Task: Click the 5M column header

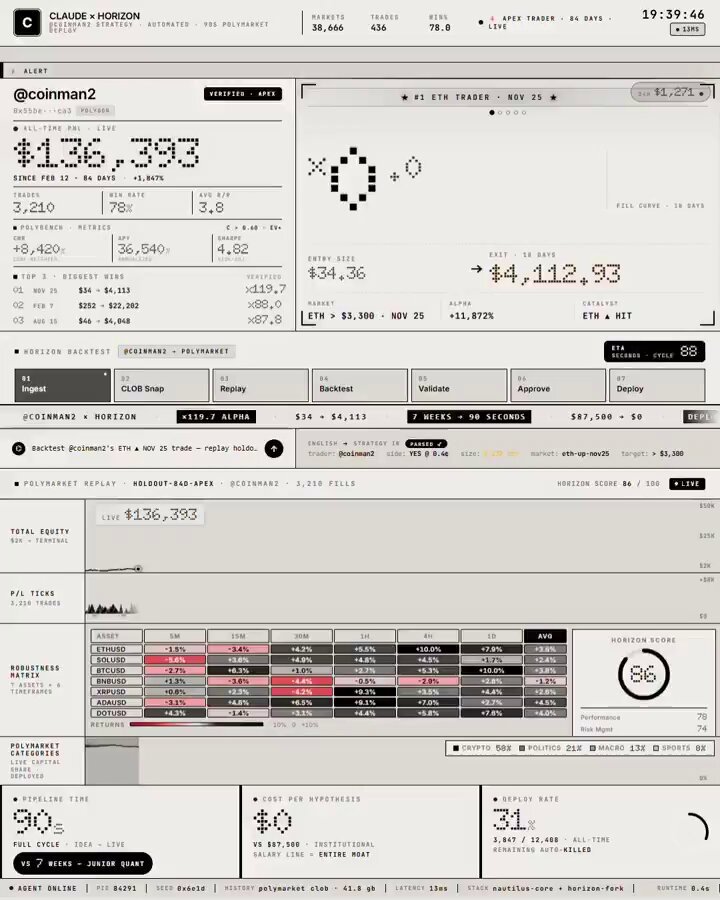Action: [x=175, y=636]
